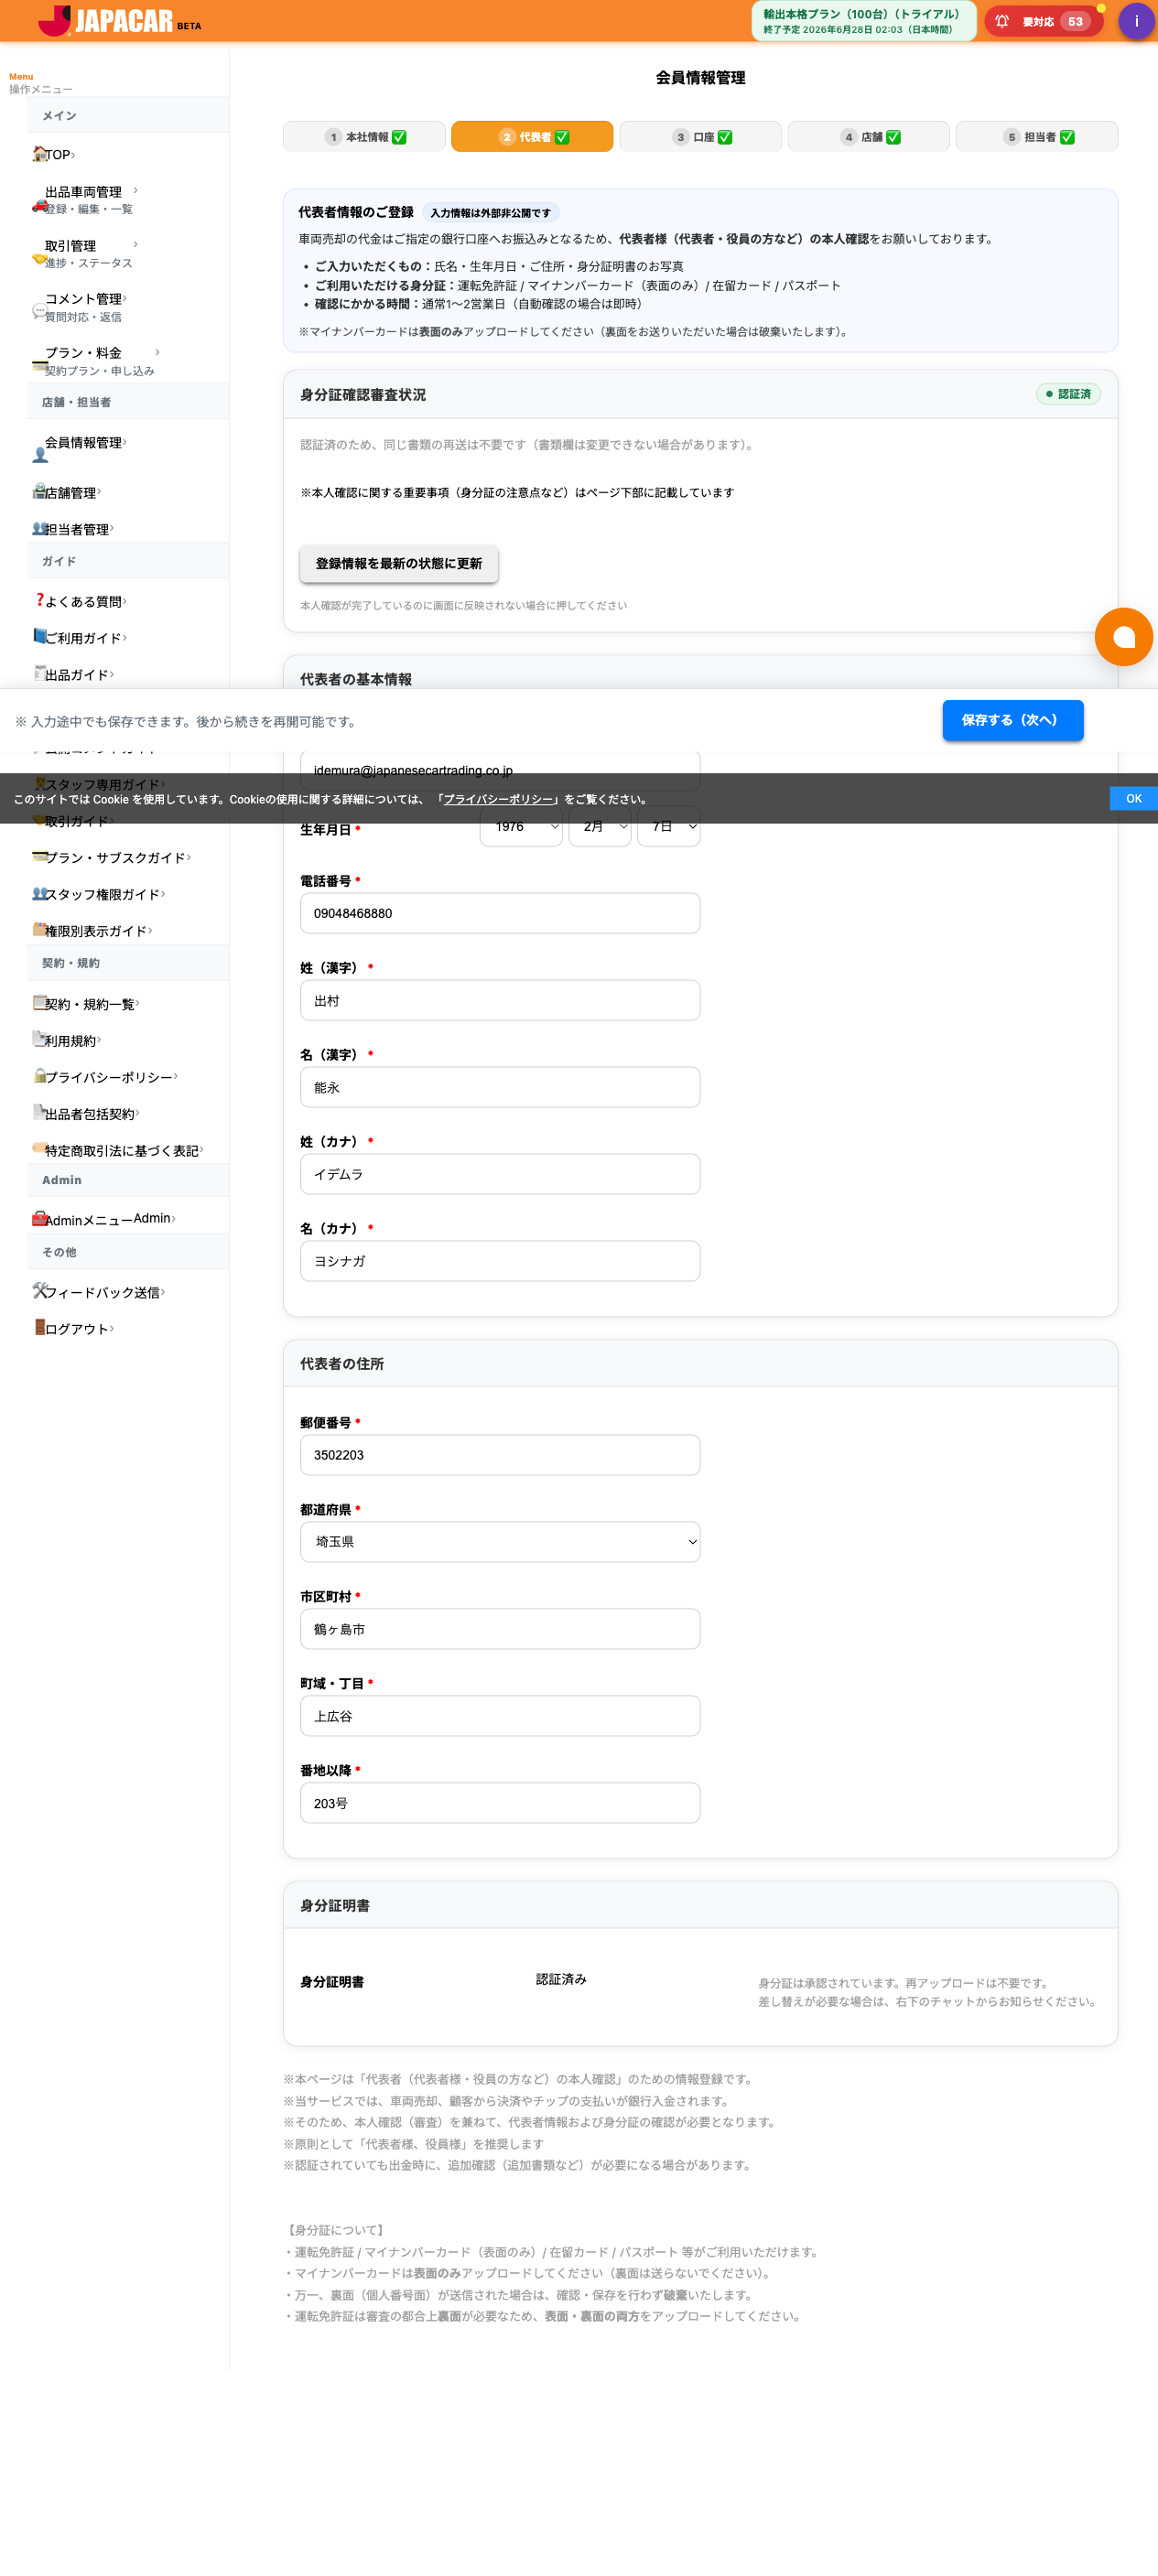The height and width of the screenshot is (2576, 1158).
Task: Open the purple user avatar menu
Action: pos(1136,21)
